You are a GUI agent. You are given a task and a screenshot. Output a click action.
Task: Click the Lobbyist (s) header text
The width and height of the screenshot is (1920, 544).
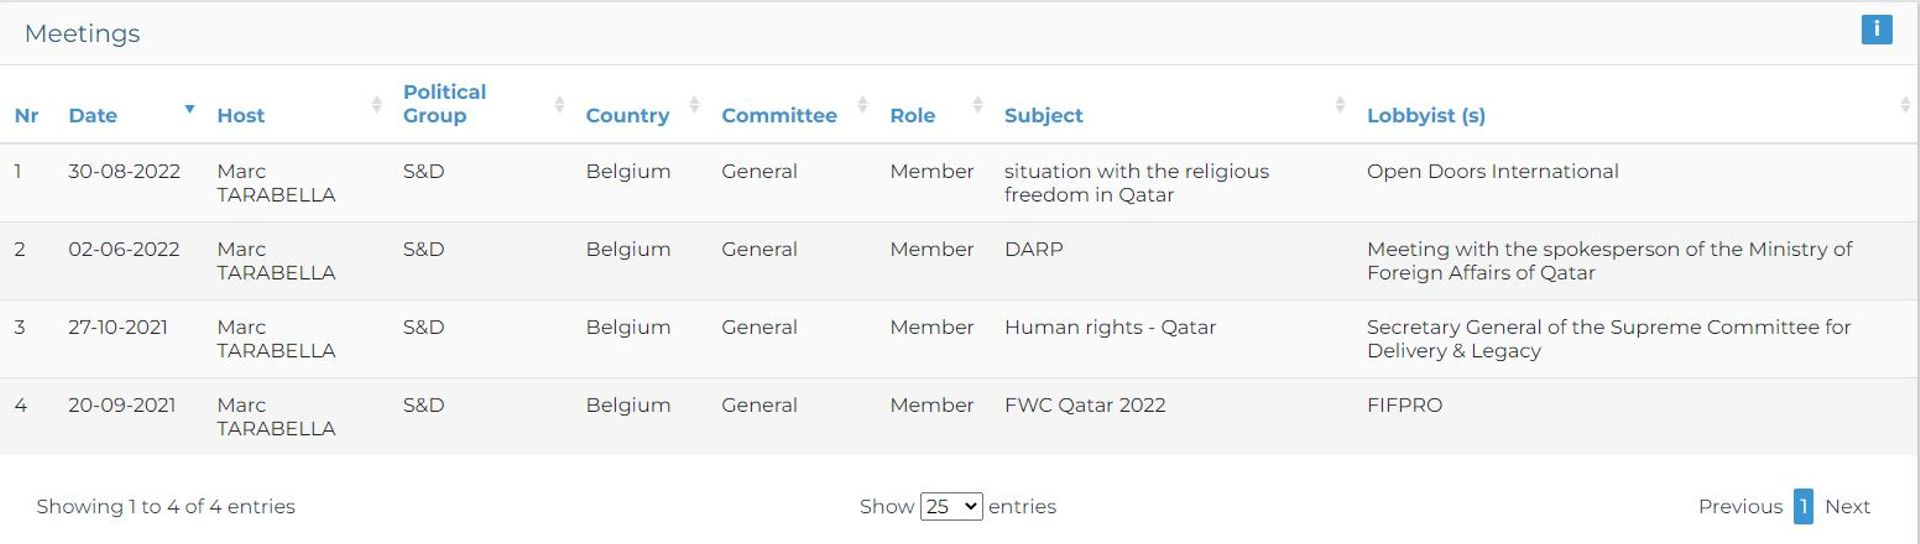point(1426,115)
